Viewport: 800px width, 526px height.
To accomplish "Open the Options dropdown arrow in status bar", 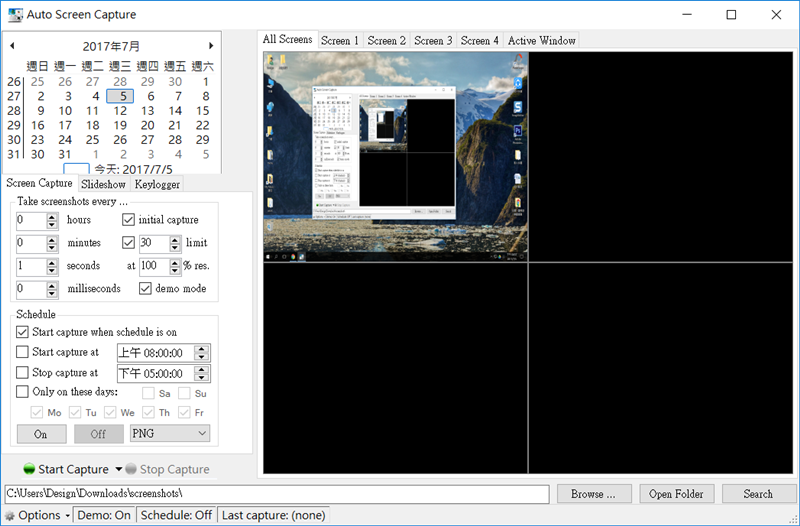I will point(67,516).
